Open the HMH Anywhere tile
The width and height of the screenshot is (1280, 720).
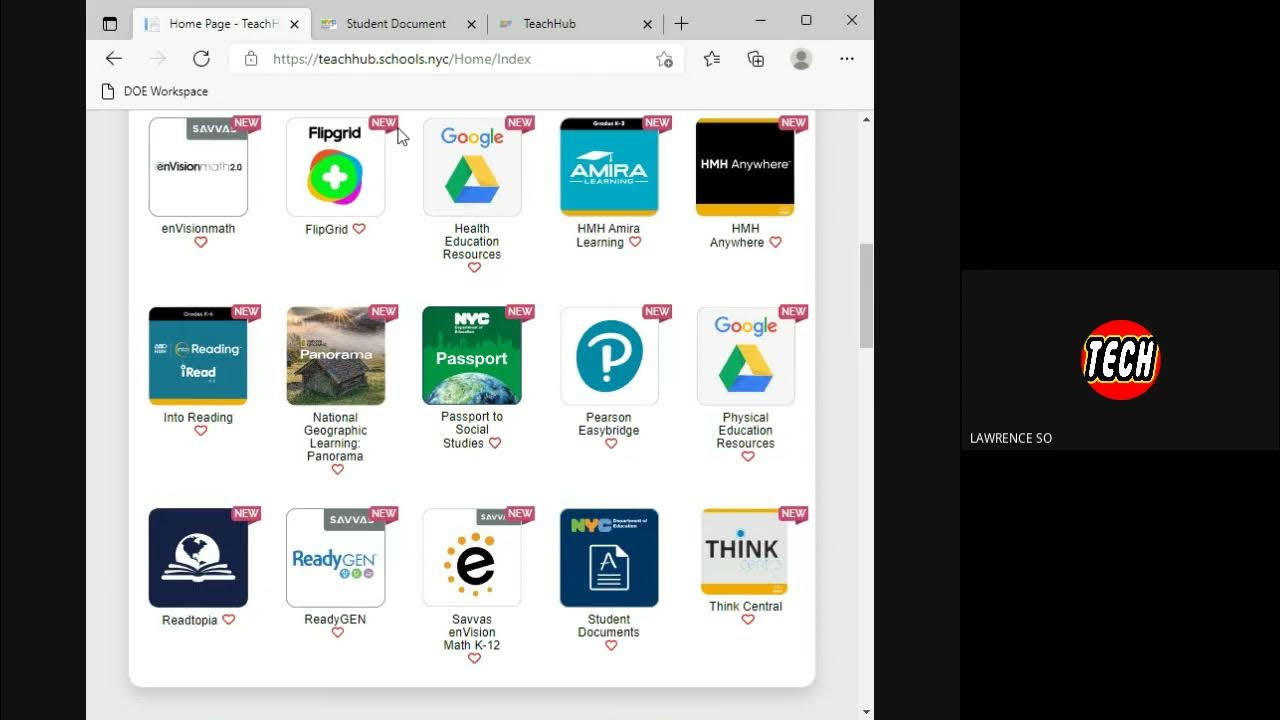coord(745,167)
